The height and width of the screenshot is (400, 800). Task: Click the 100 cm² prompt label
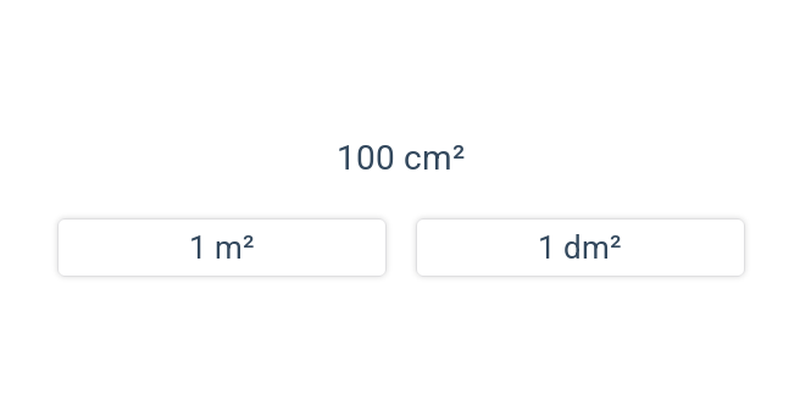(400, 158)
